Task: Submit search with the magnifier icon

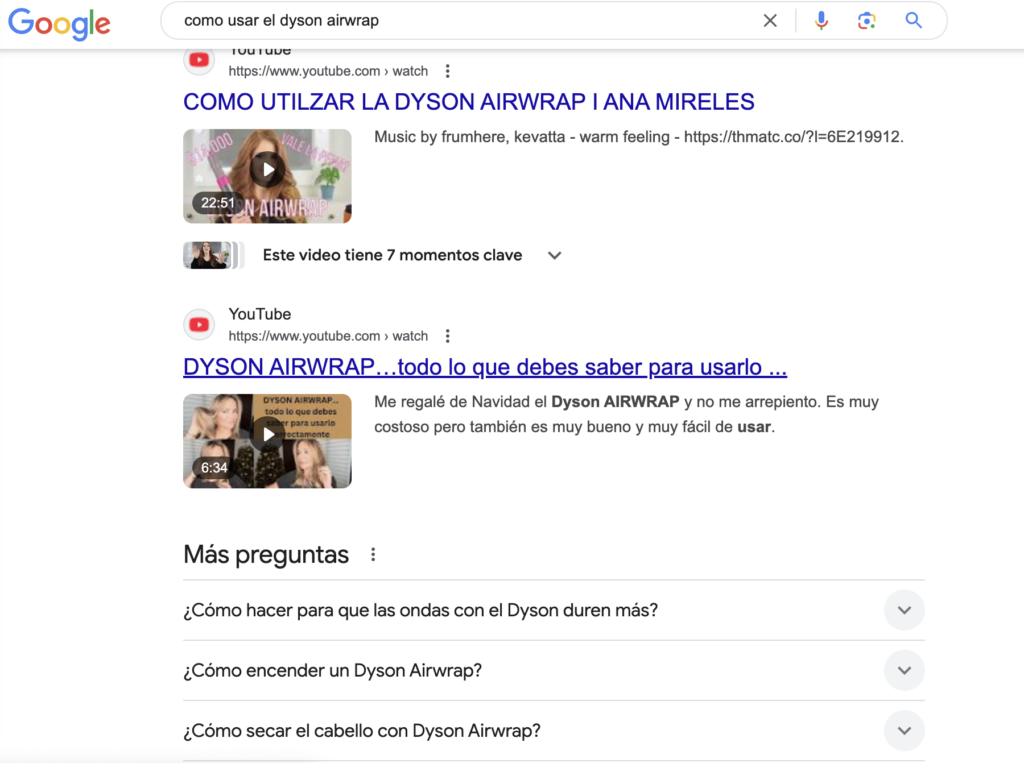Action: [x=914, y=21]
